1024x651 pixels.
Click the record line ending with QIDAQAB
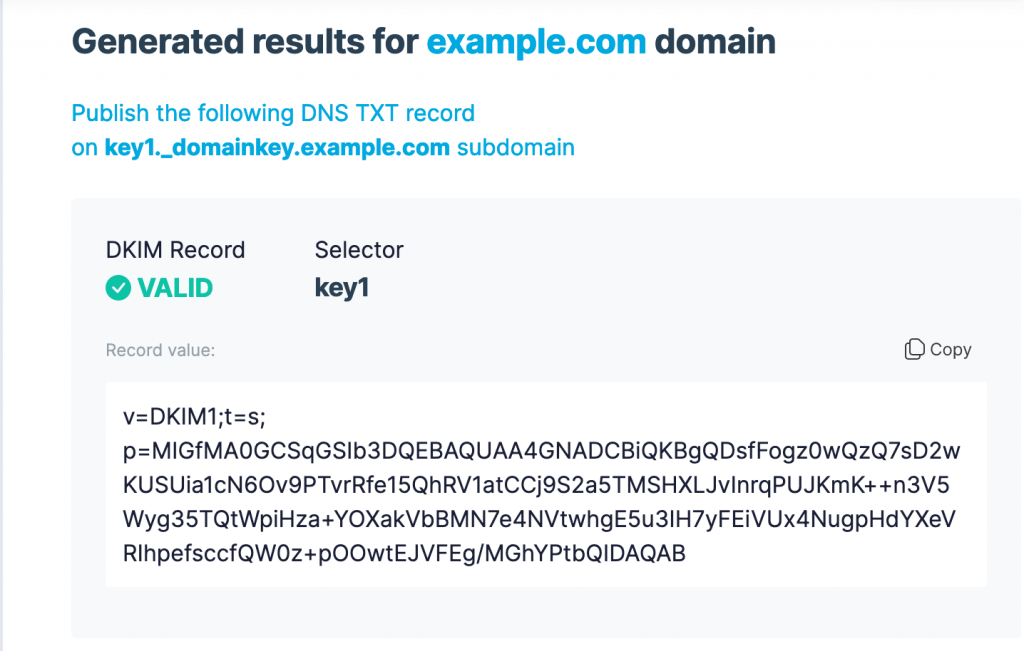[404, 553]
